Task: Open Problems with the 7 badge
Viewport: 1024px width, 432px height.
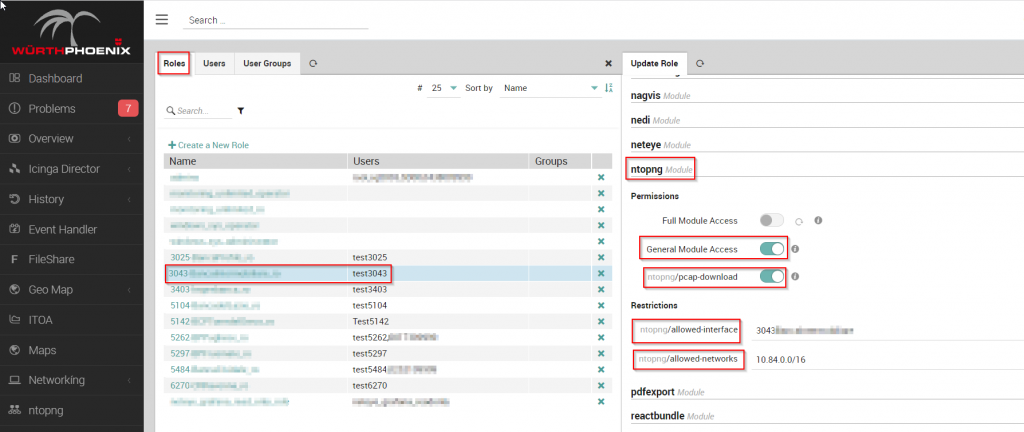Action: [x=72, y=108]
